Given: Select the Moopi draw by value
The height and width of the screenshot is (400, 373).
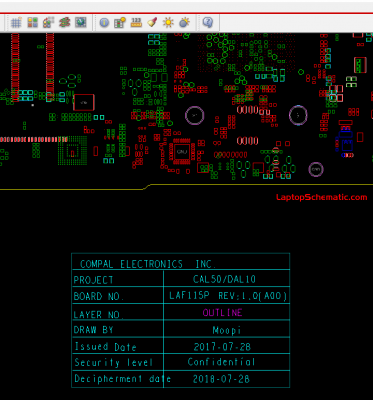Looking at the screenshot, I should 227,330.
